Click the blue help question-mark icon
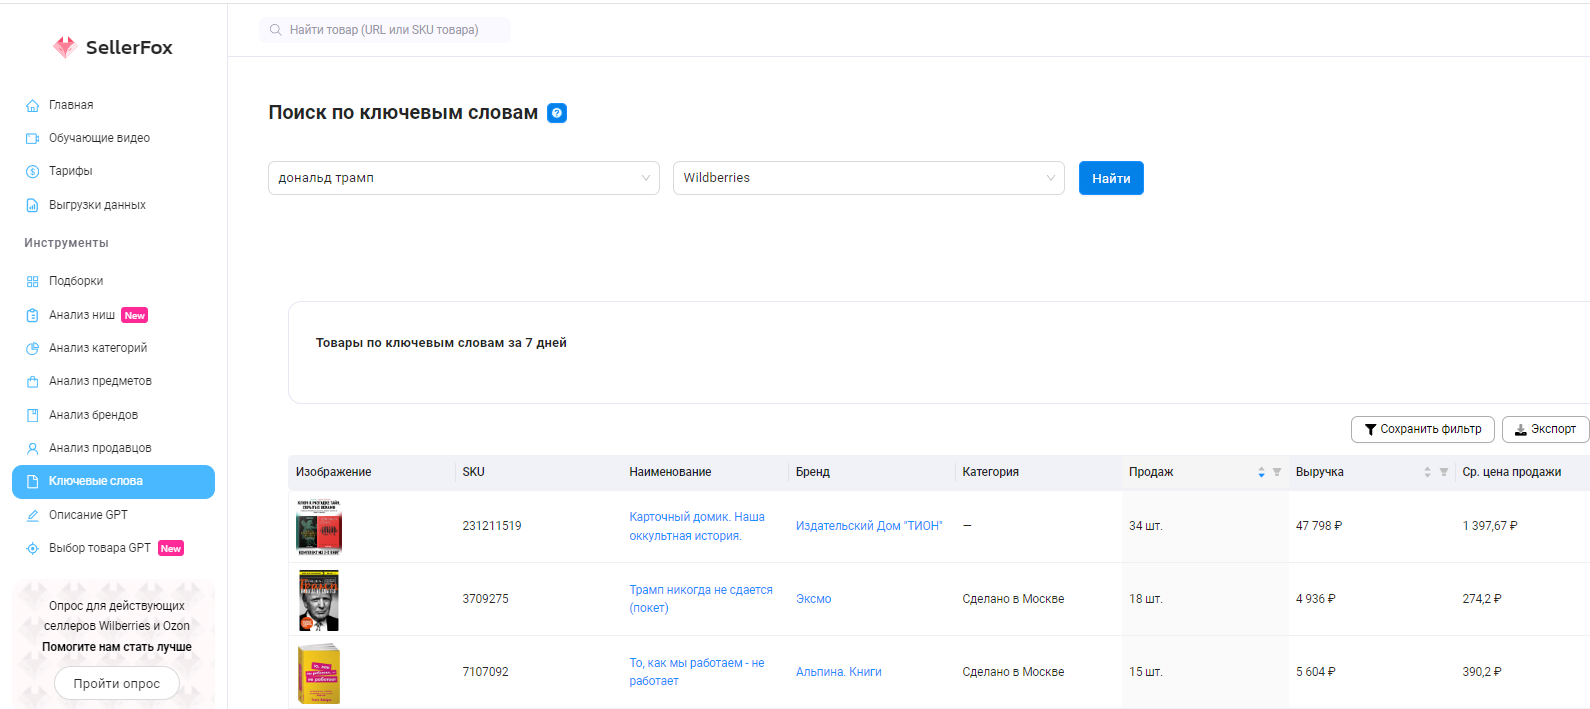Image resolution: width=1590 pixels, height=709 pixels. 557,113
